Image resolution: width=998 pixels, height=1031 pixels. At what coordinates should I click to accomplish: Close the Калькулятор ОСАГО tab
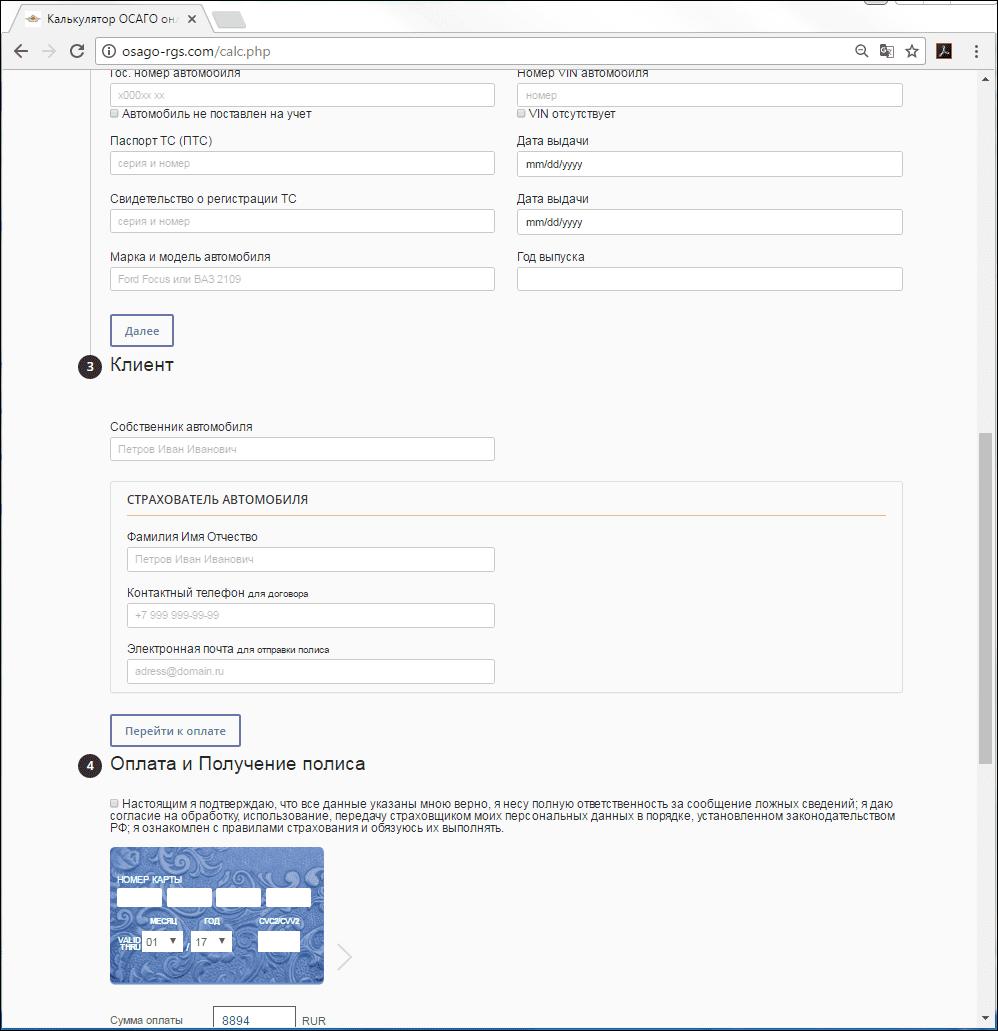coord(192,19)
